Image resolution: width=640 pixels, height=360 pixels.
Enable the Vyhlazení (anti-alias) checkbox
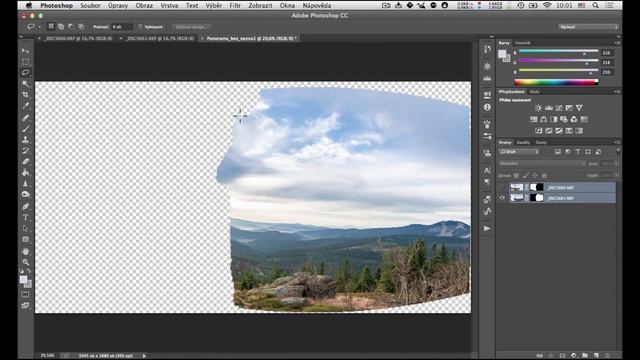point(140,27)
